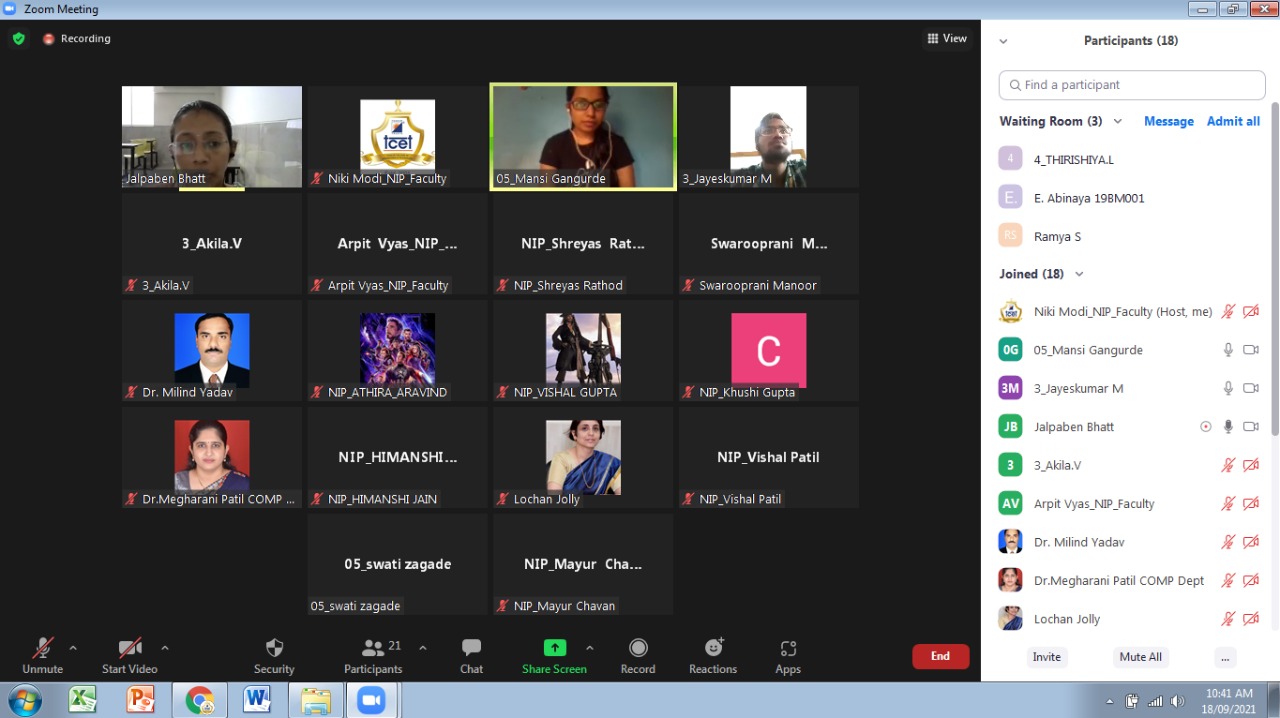This screenshot has height=718, width=1280.
Task: Click the Mute All button
Action: tap(1141, 657)
